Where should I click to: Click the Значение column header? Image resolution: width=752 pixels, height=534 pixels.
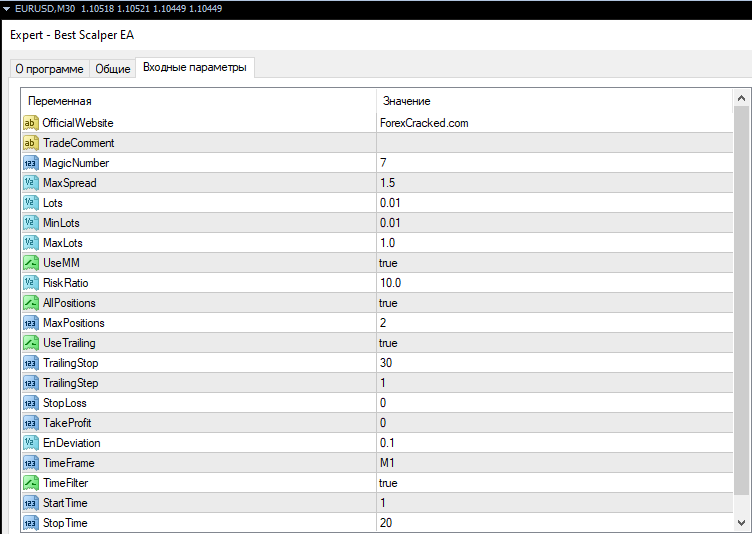pyautogui.click(x=406, y=101)
